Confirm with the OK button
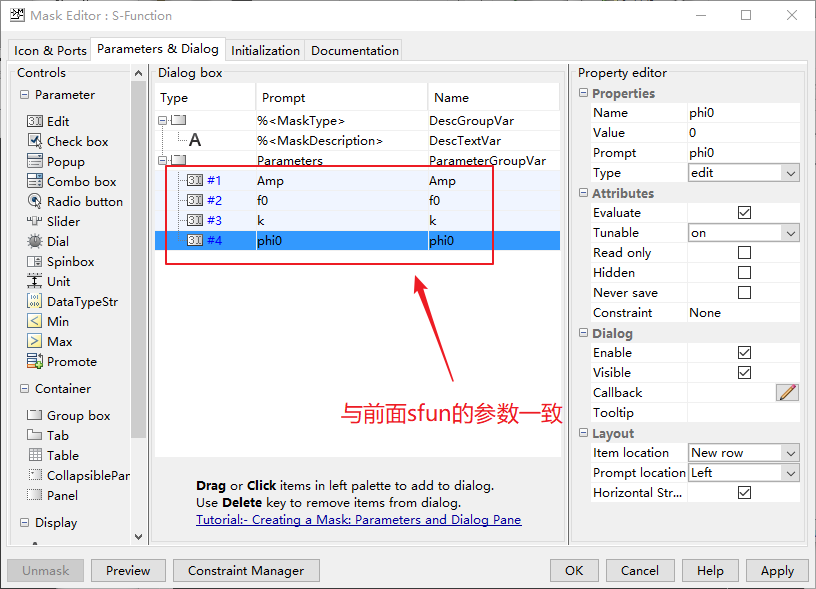This screenshot has width=816, height=589. pyautogui.click(x=574, y=571)
